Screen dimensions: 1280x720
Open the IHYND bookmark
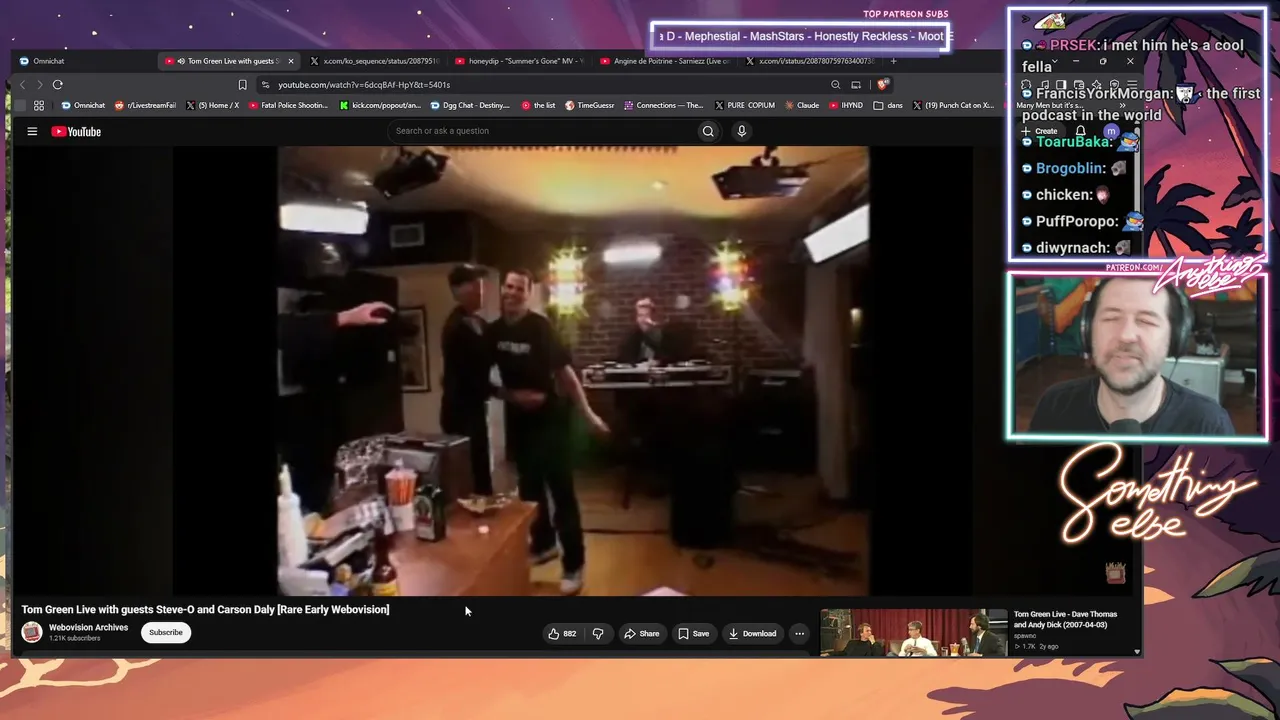click(x=846, y=105)
